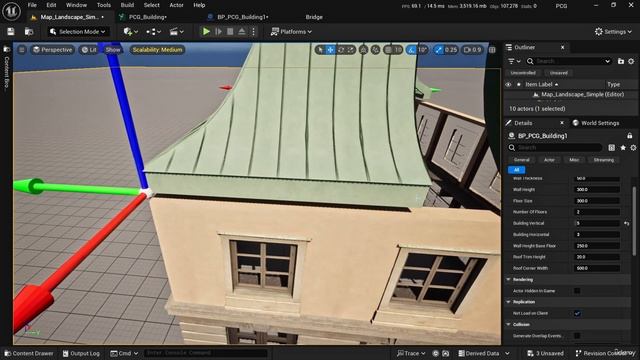Toggle surface snapping icon
This screenshot has height=360, width=640.
coord(376,50)
